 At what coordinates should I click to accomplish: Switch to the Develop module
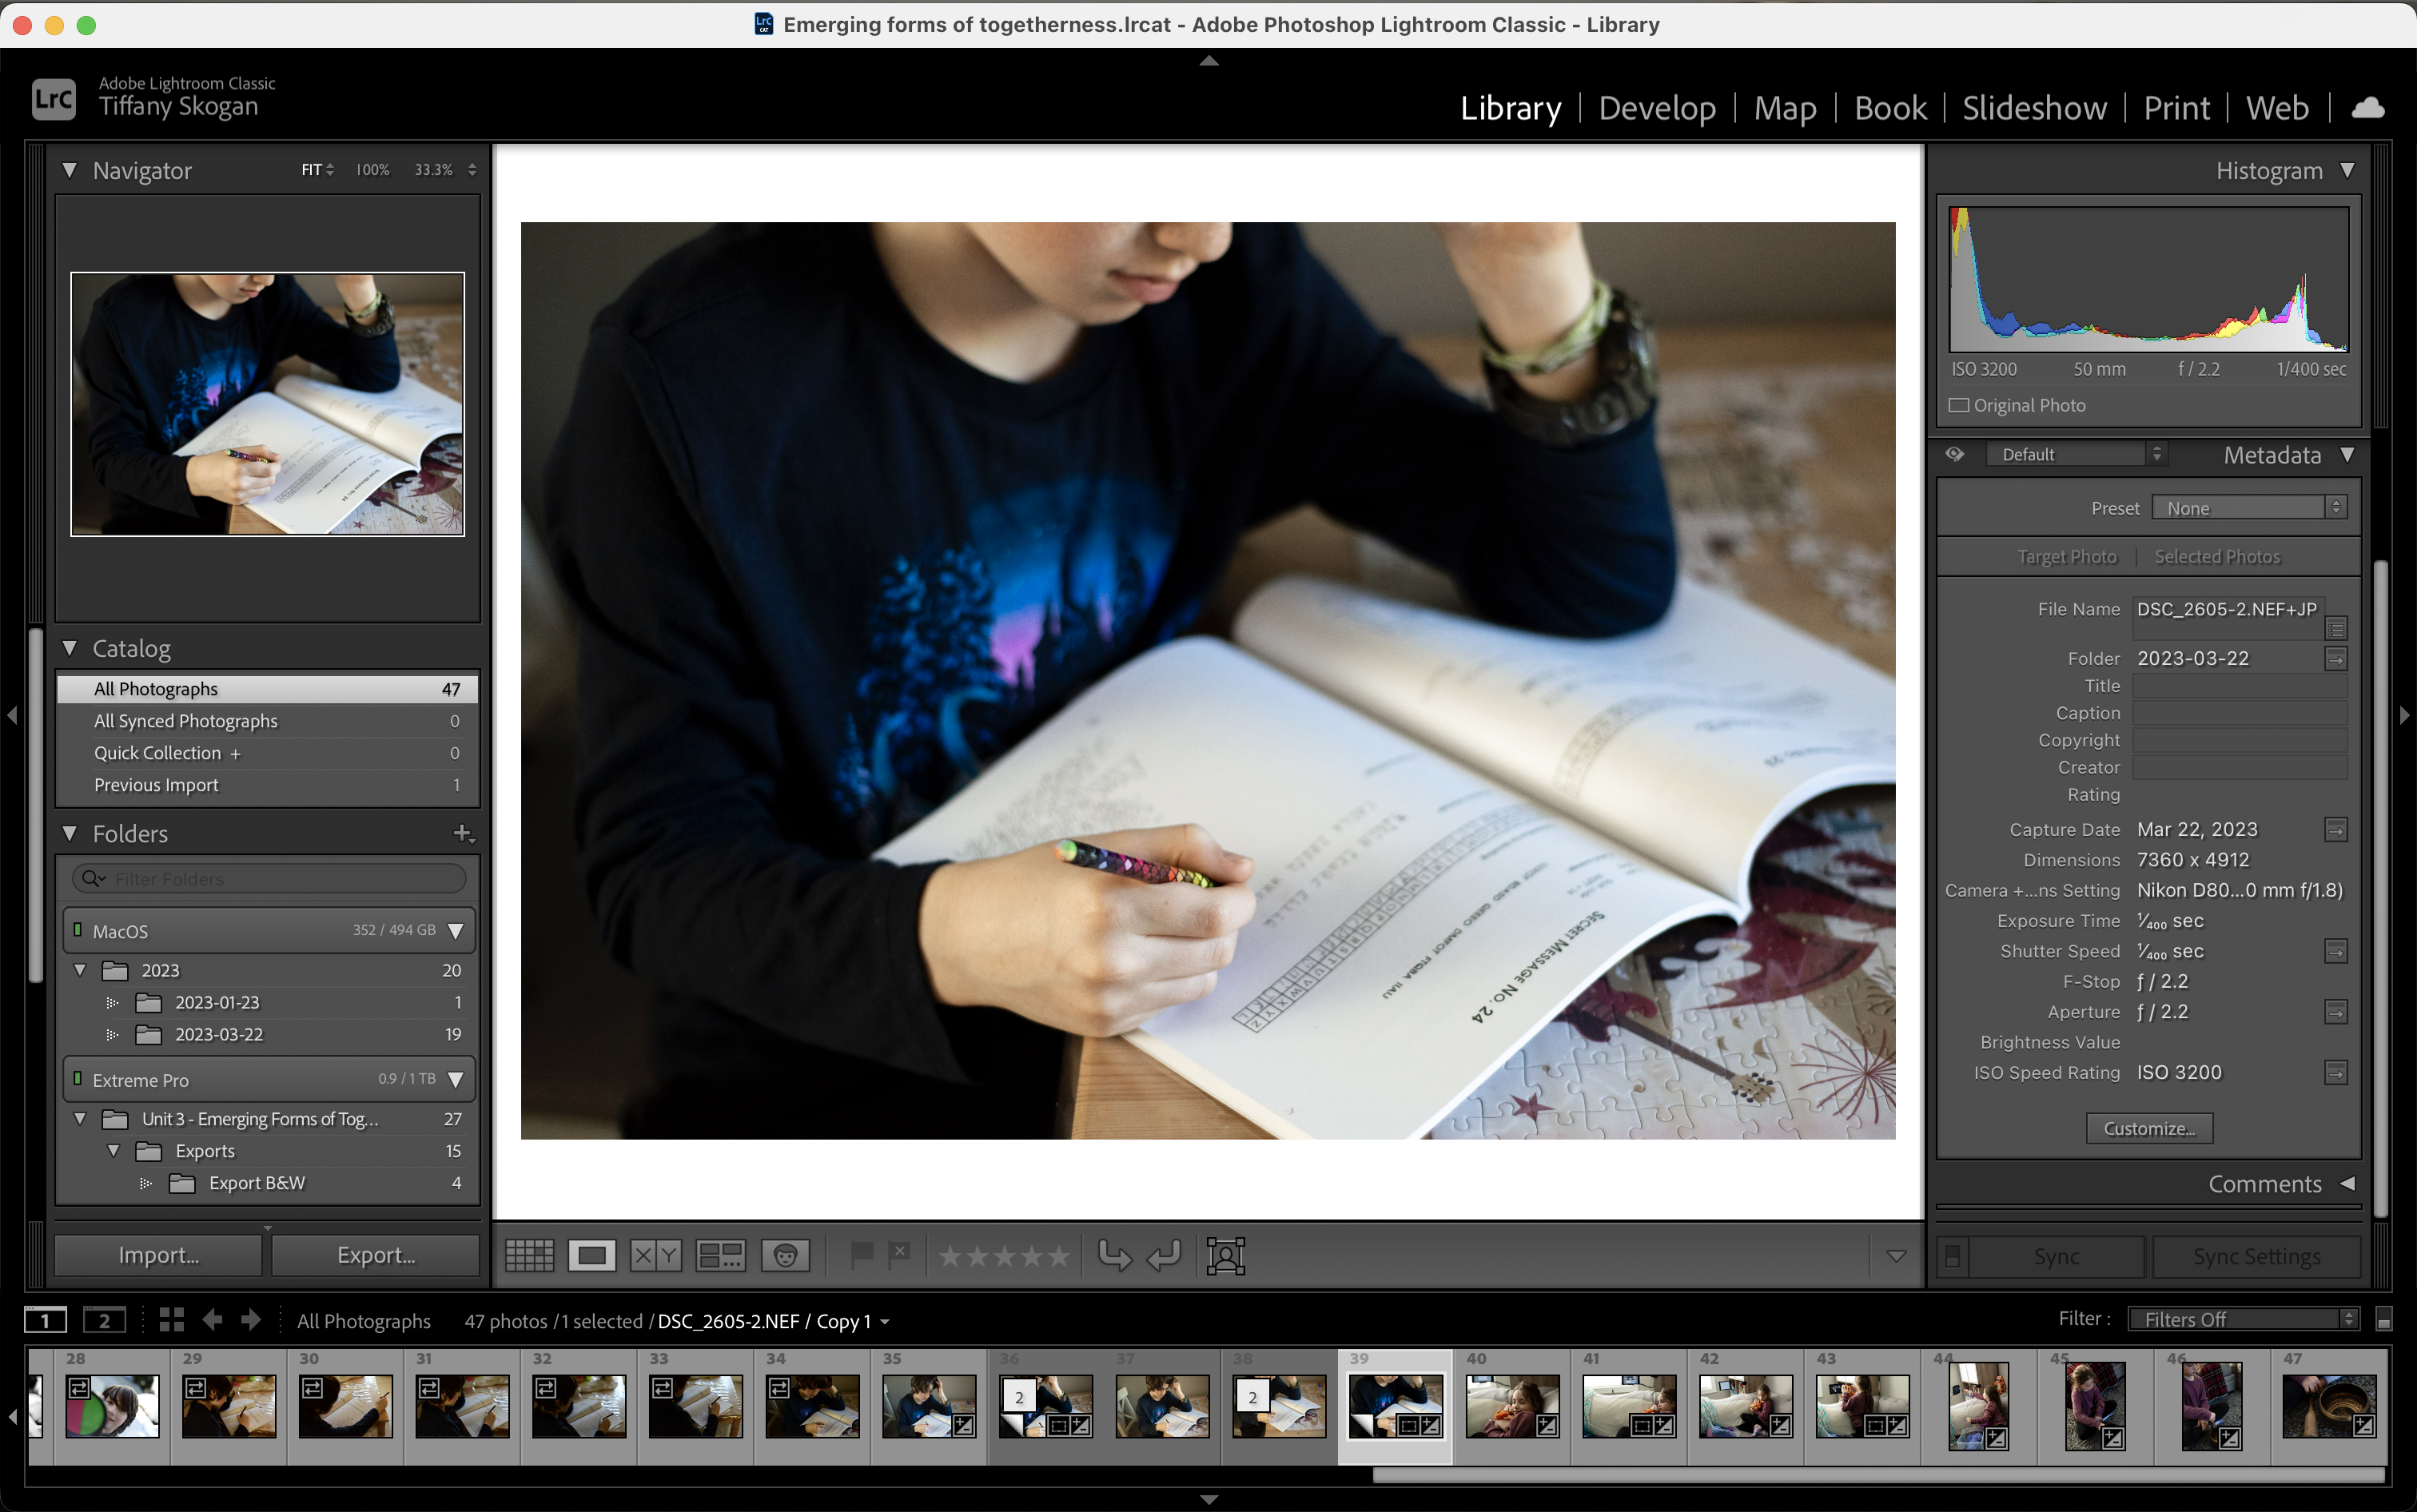coord(1657,108)
